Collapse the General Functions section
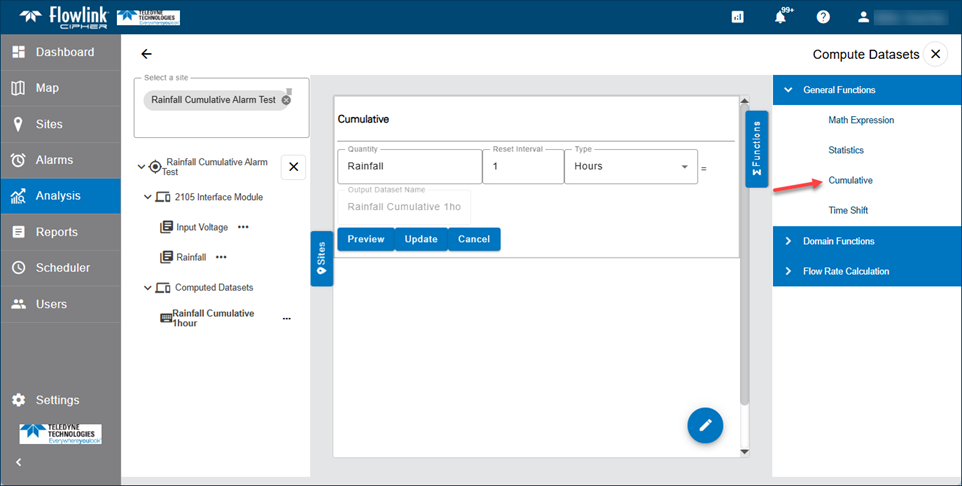Viewport: 962px width, 486px height. point(788,90)
